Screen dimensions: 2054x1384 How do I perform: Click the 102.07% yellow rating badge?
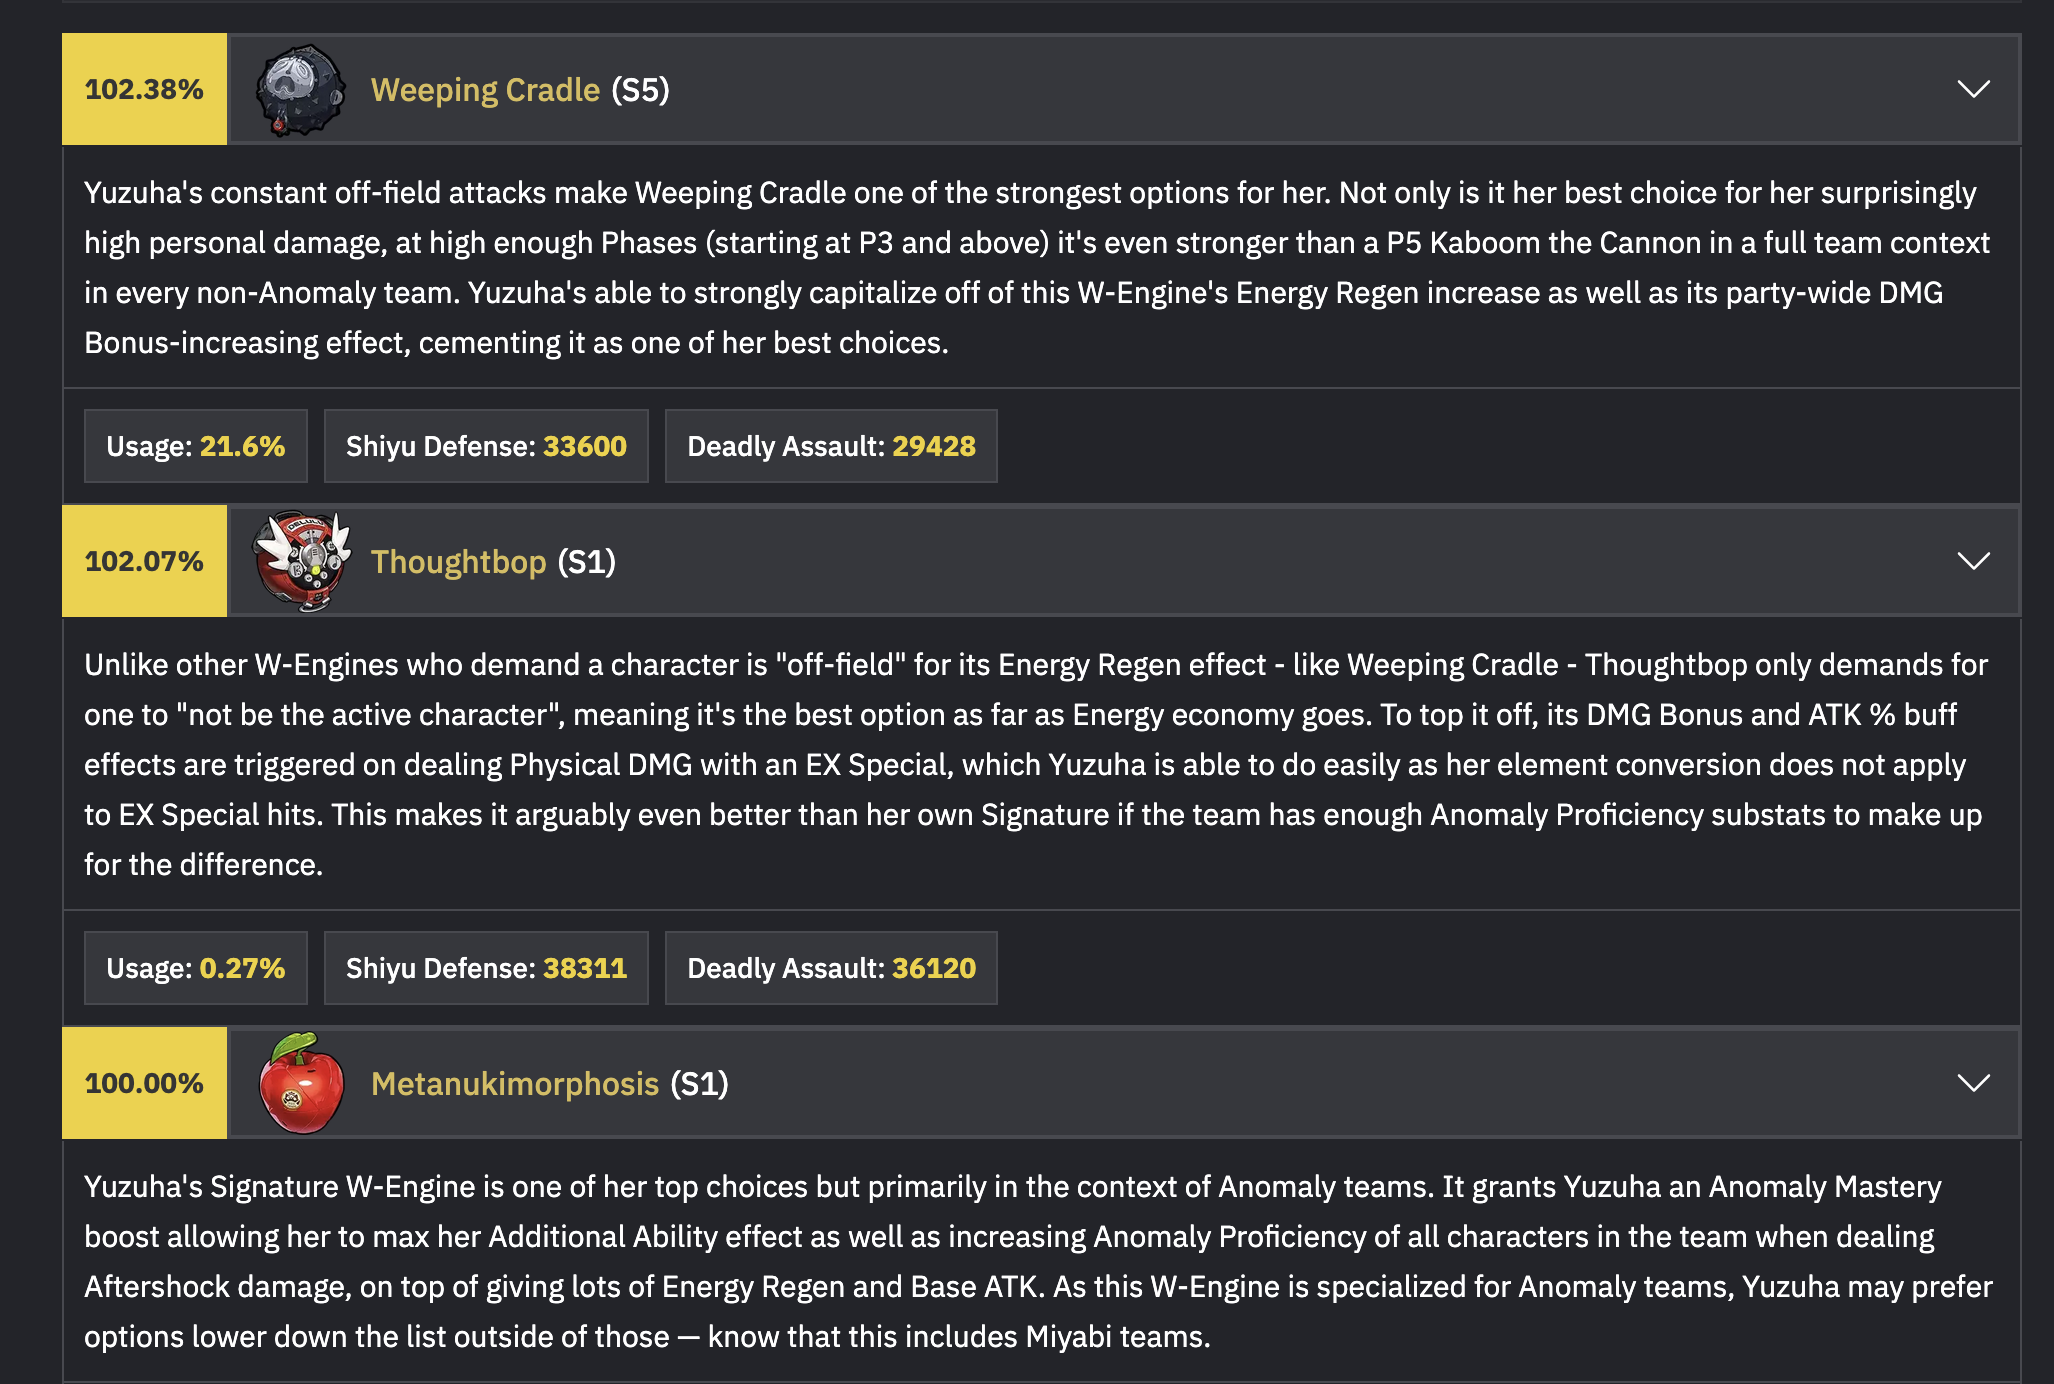tap(144, 562)
